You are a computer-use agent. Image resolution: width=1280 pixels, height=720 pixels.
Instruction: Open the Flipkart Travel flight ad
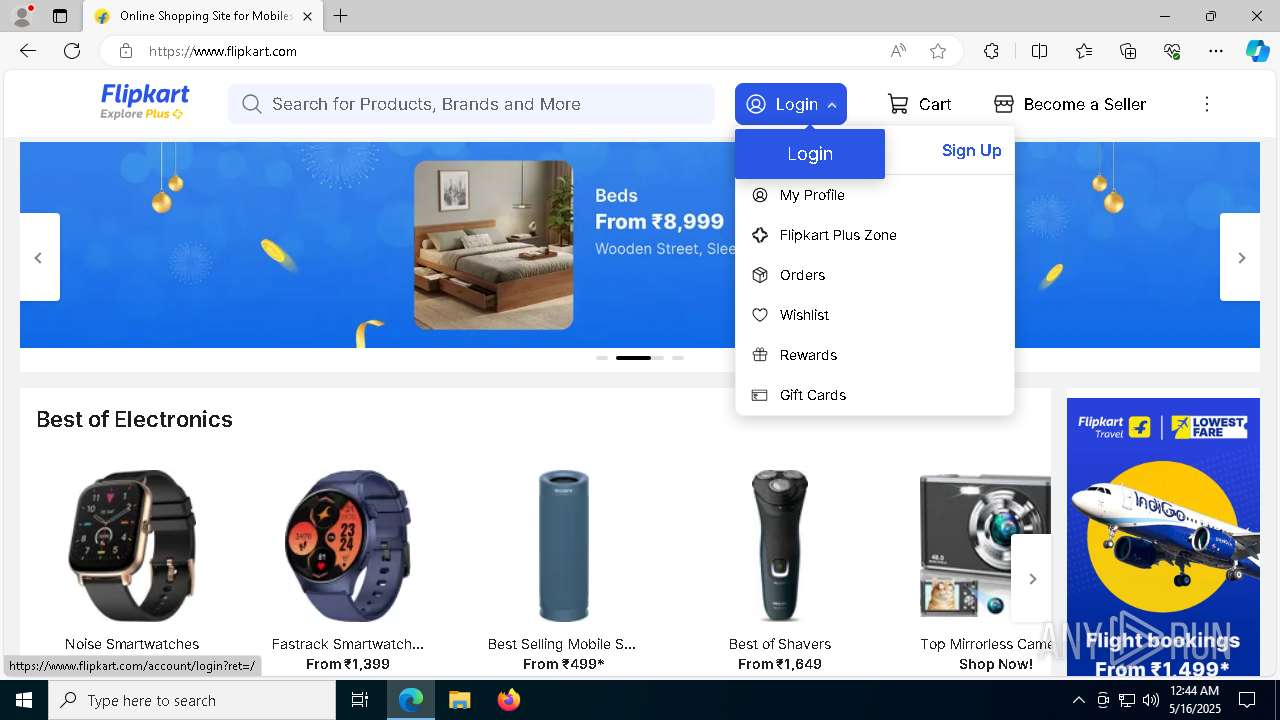pos(1163,537)
